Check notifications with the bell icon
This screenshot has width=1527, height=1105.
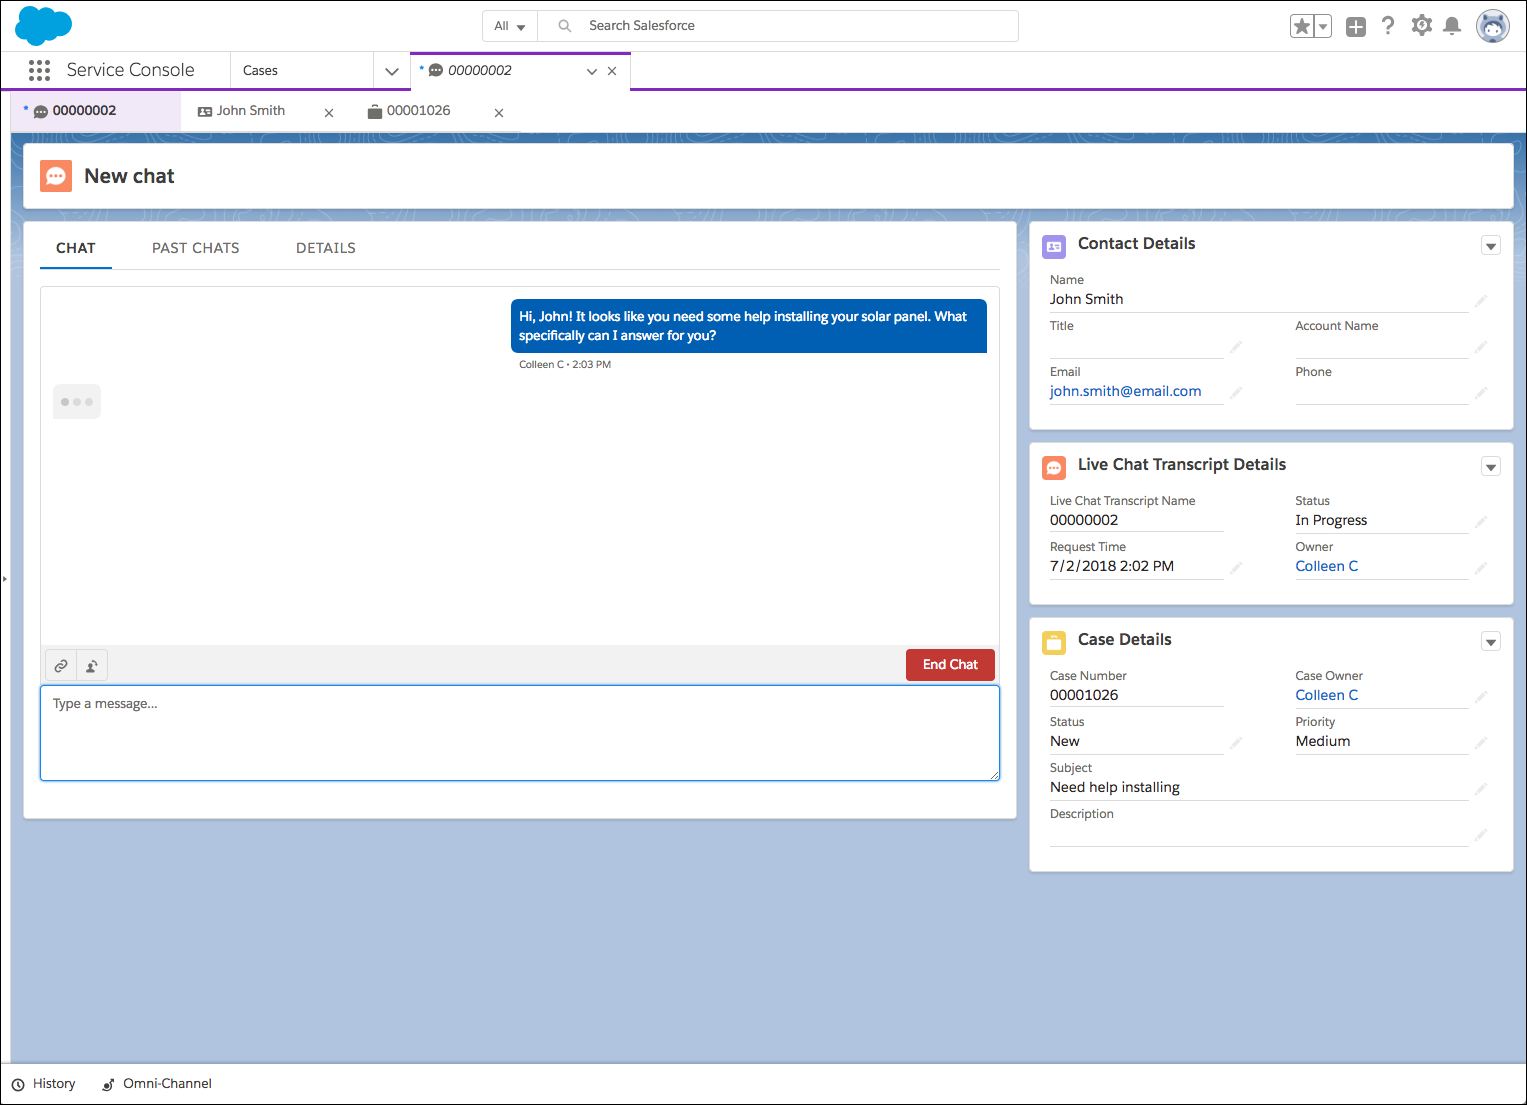click(1453, 26)
